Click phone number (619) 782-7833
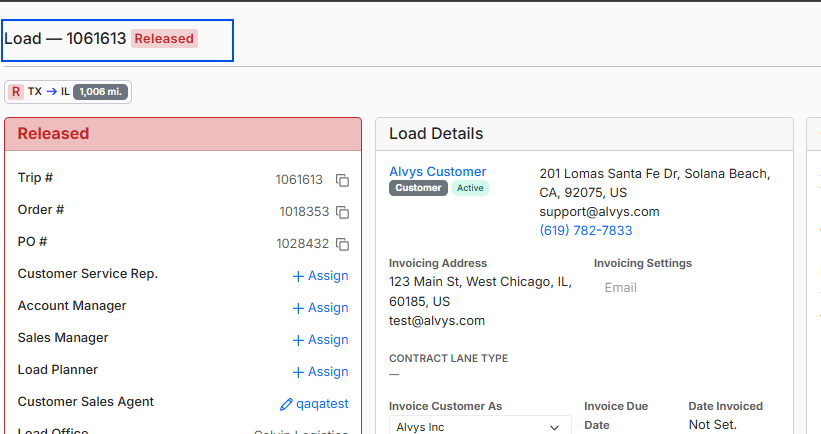821x434 pixels. pos(586,230)
